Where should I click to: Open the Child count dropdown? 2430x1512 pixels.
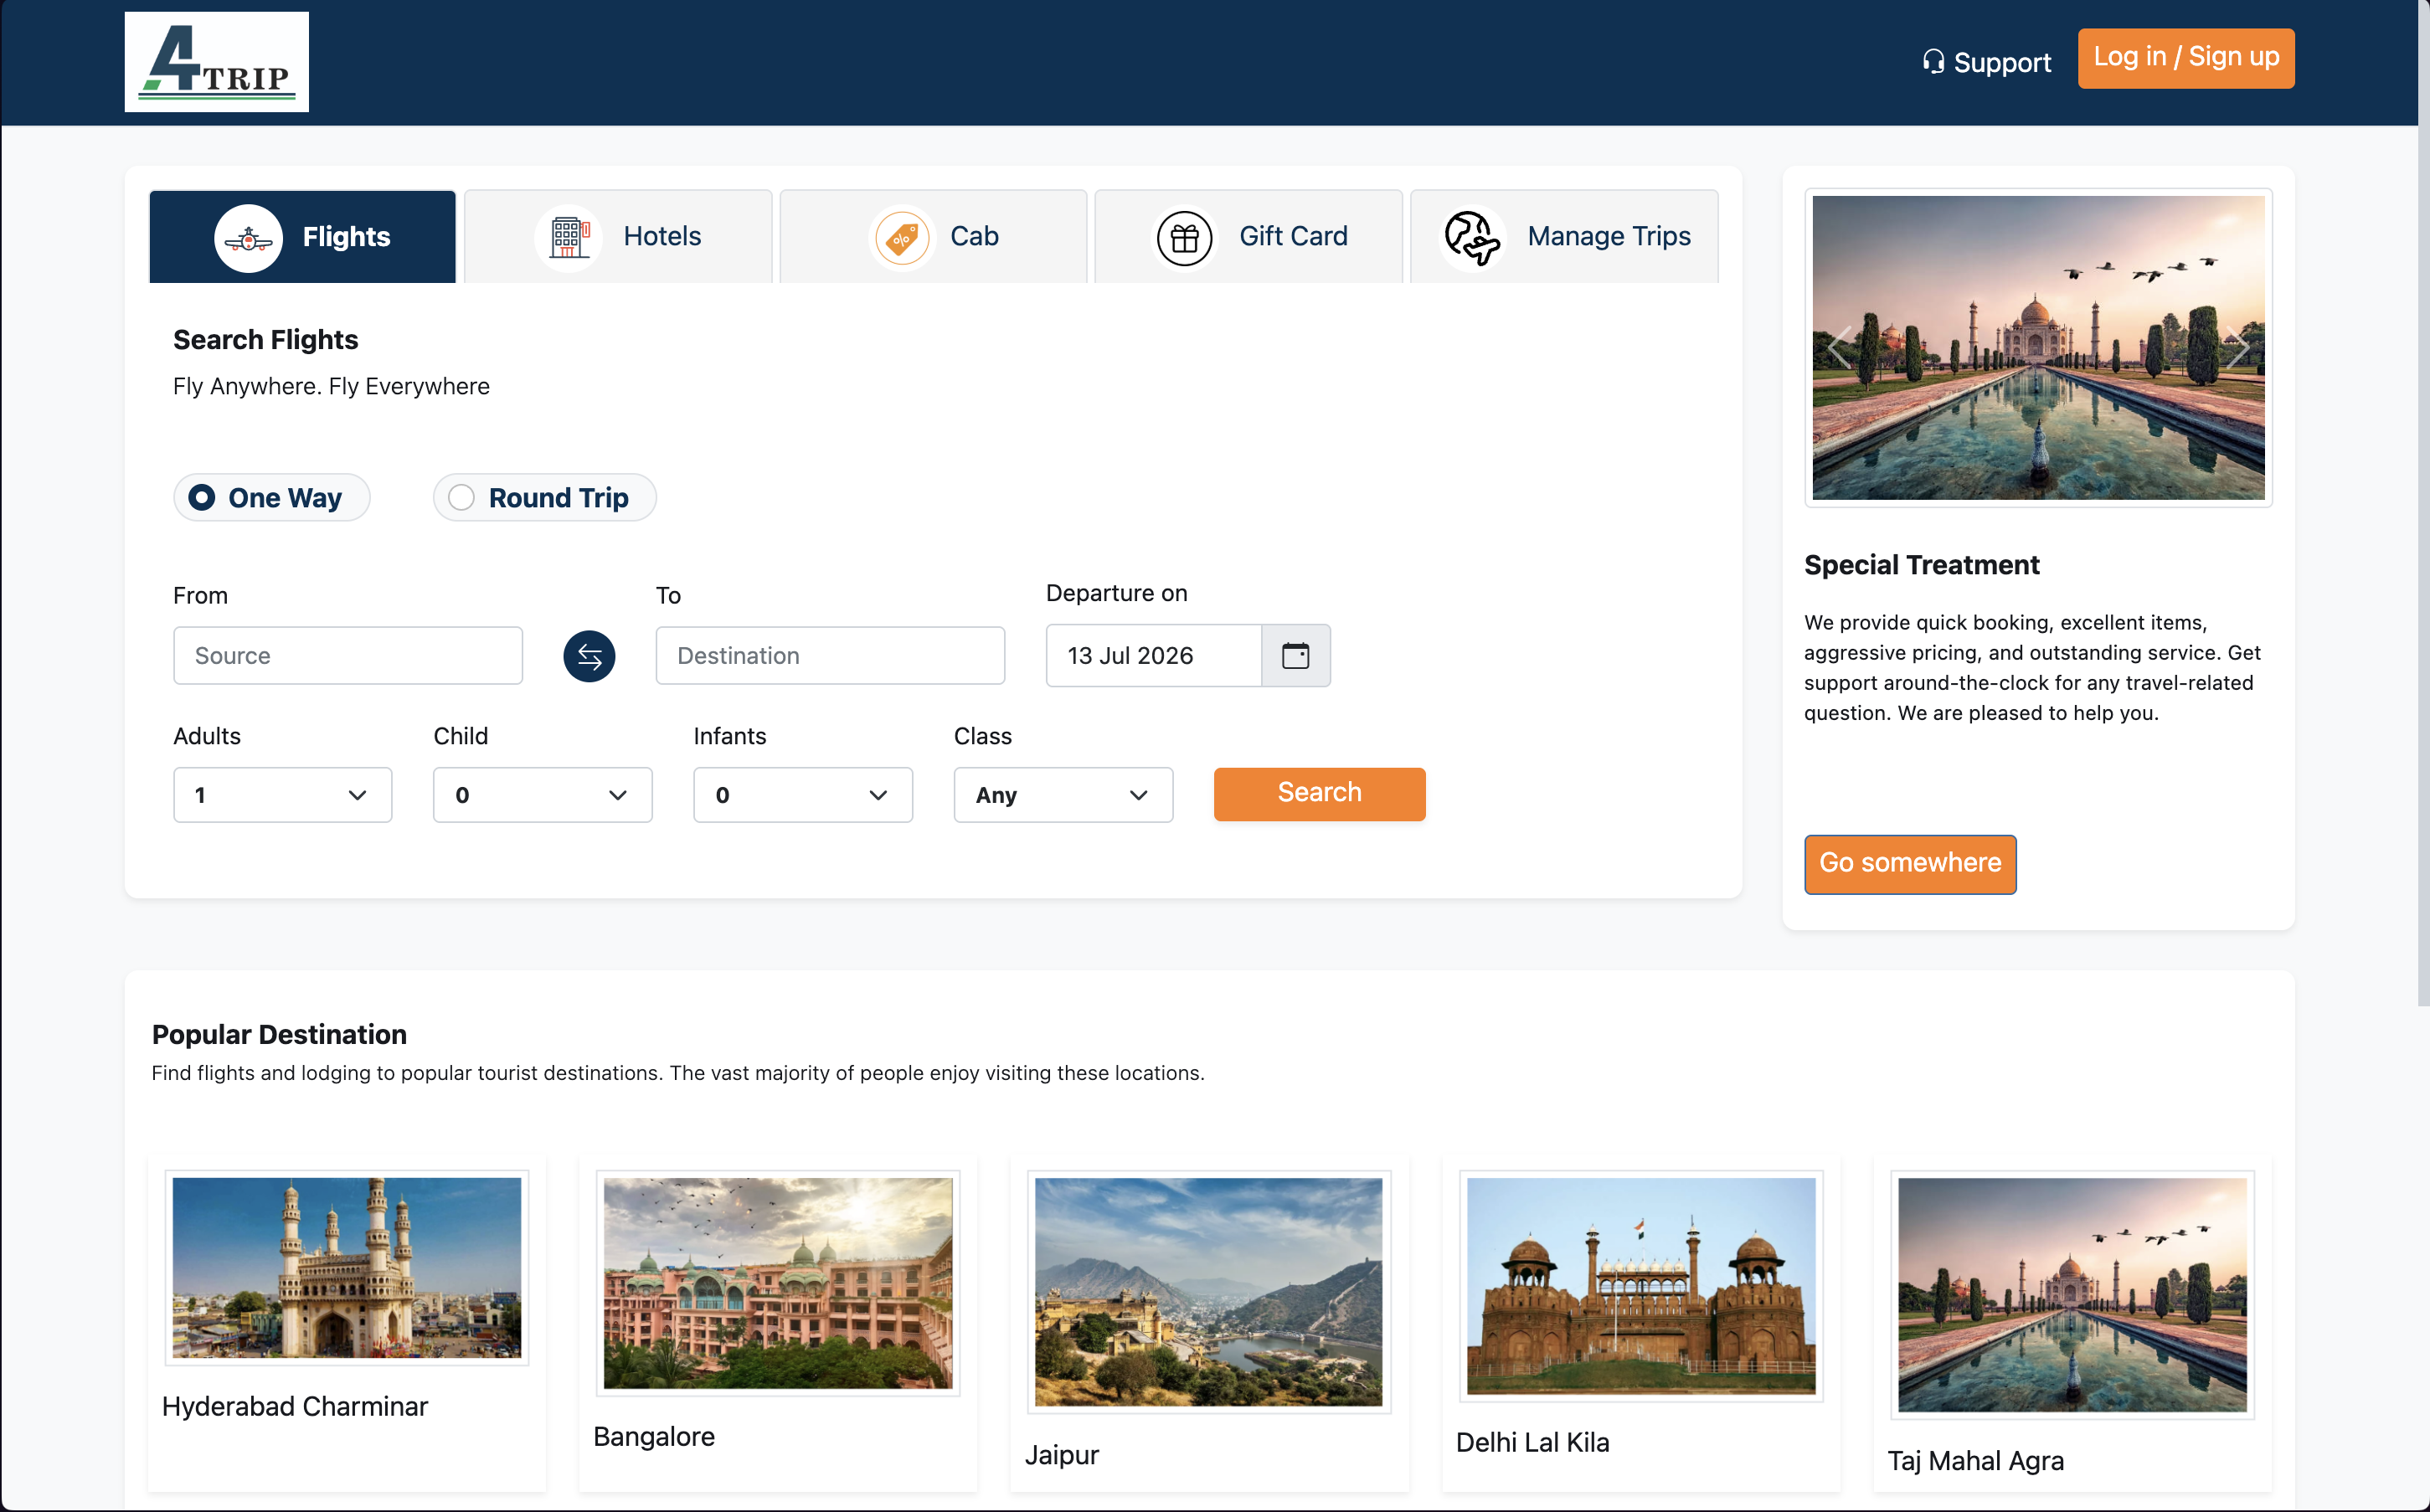click(x=542, y=795)
